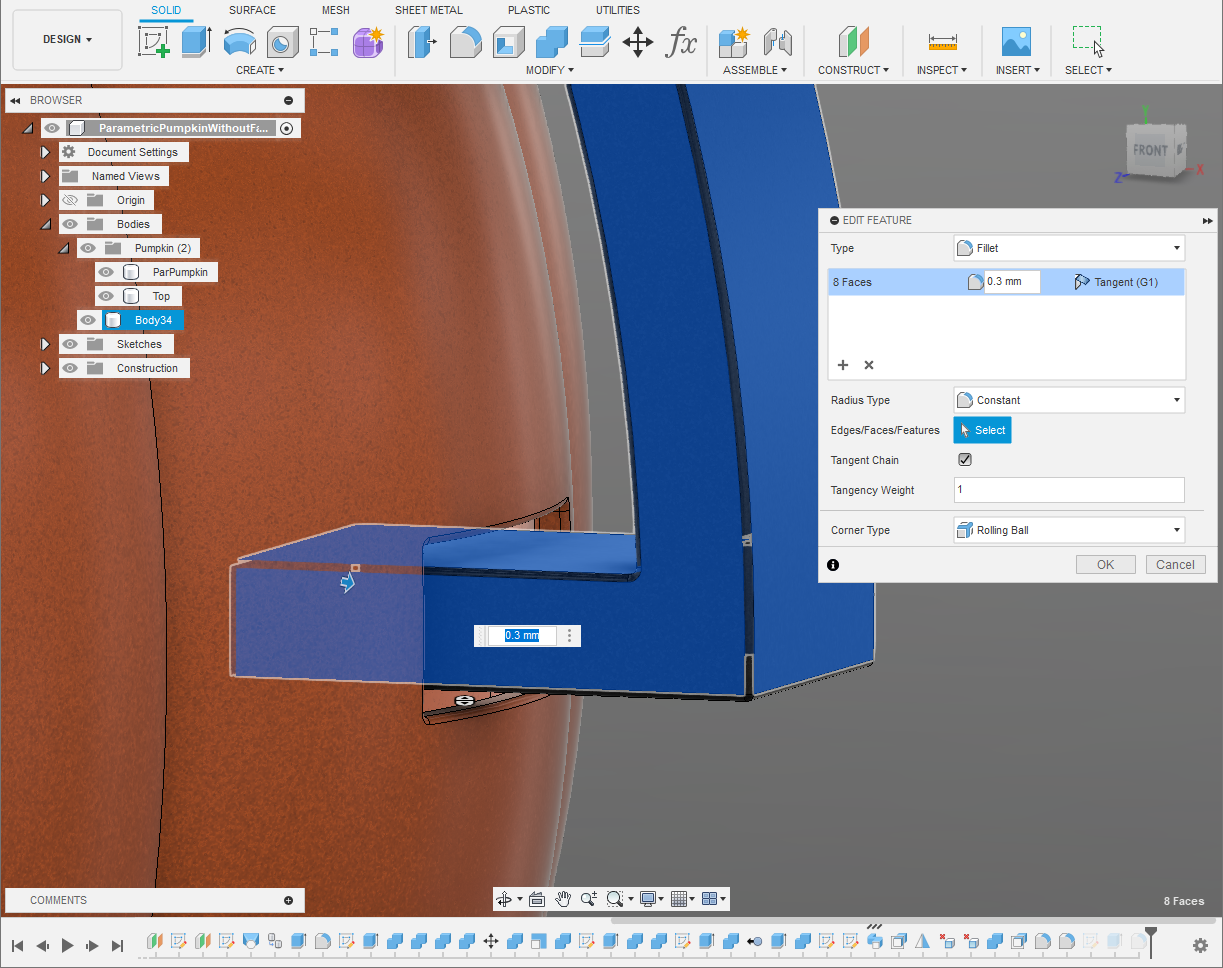
Task: Switch to the SURFACE tab
Action: click(252, 10)
